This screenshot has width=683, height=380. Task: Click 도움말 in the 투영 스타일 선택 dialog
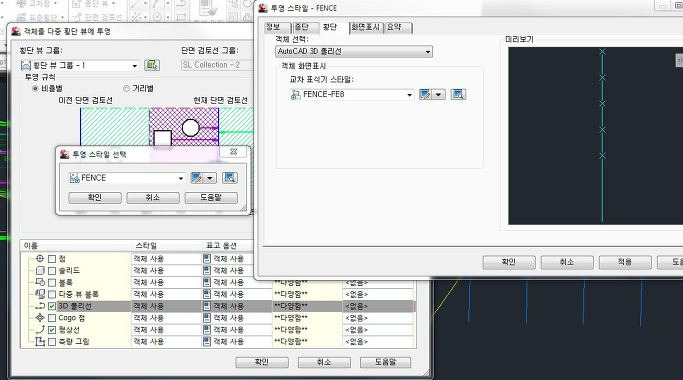point(211,197)
